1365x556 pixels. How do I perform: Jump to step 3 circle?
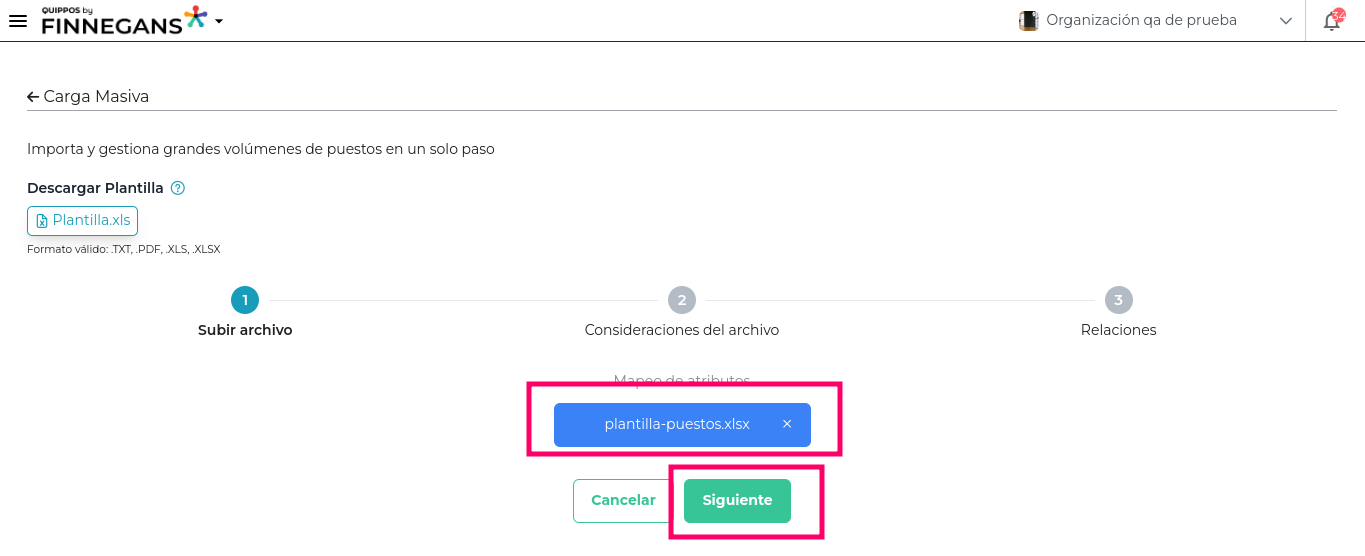(x=1118, y=300)
